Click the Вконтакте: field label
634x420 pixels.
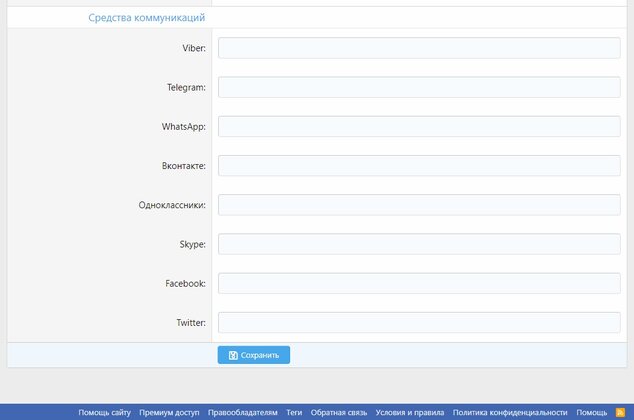184,165
